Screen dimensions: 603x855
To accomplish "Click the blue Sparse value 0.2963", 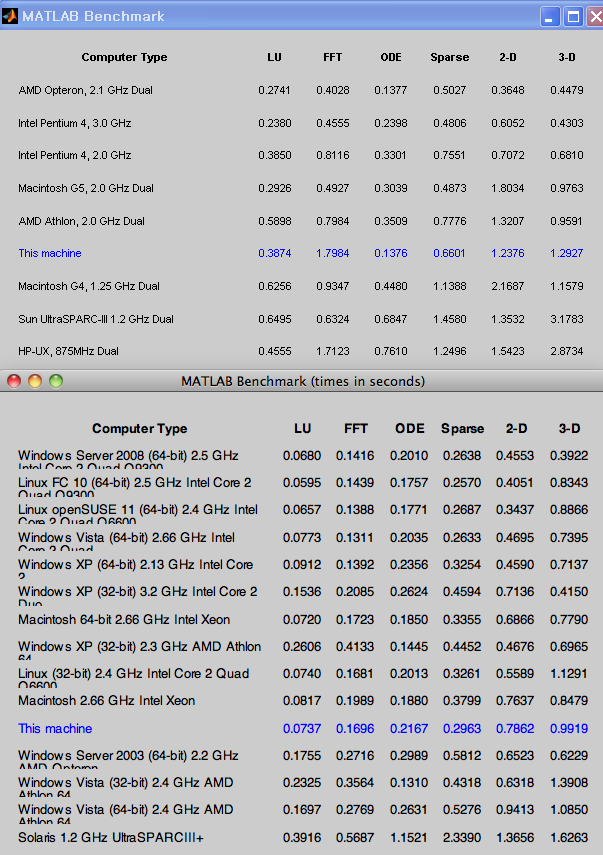I will (x=462, y=728).
